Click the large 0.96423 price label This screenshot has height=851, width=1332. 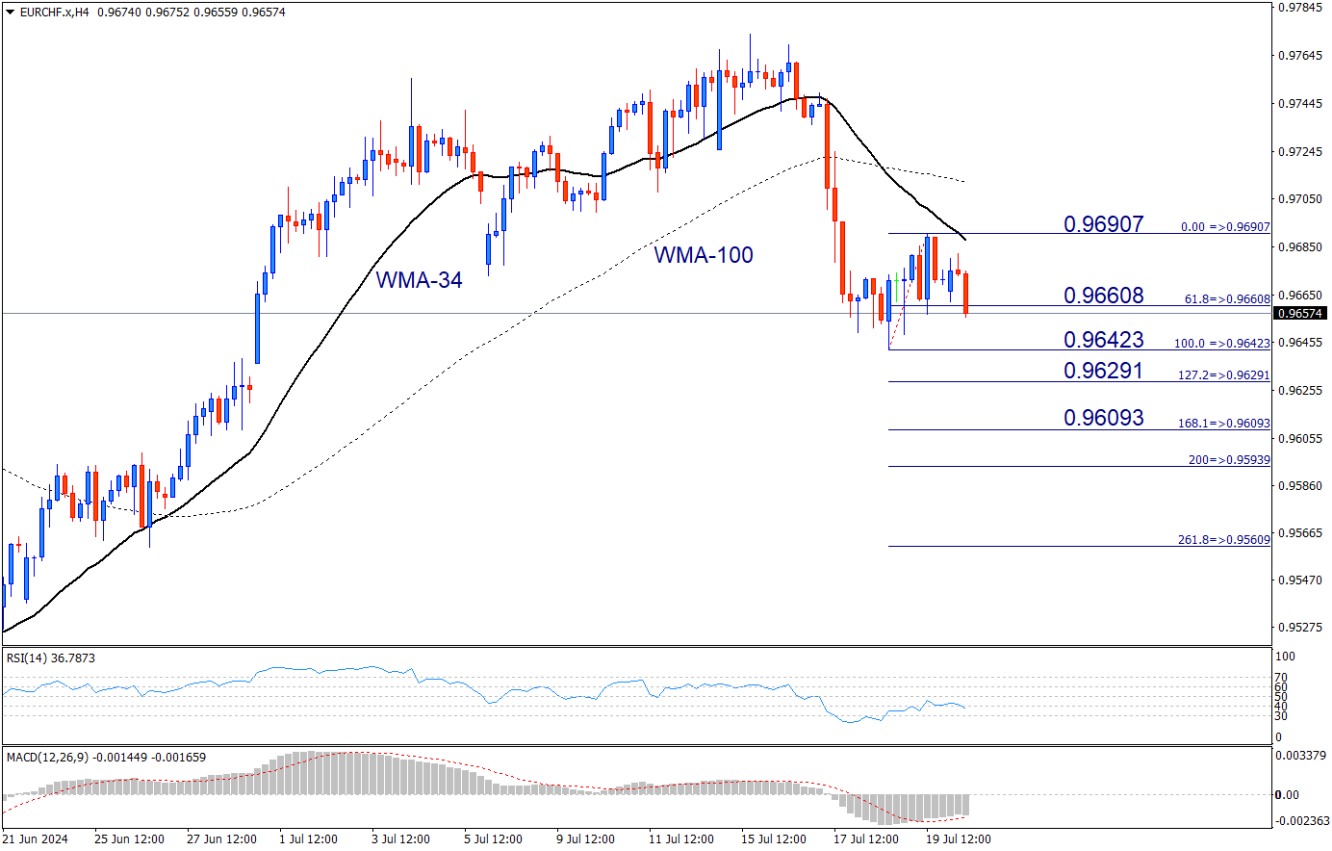pyautogui.click(x=1103, y=340)
